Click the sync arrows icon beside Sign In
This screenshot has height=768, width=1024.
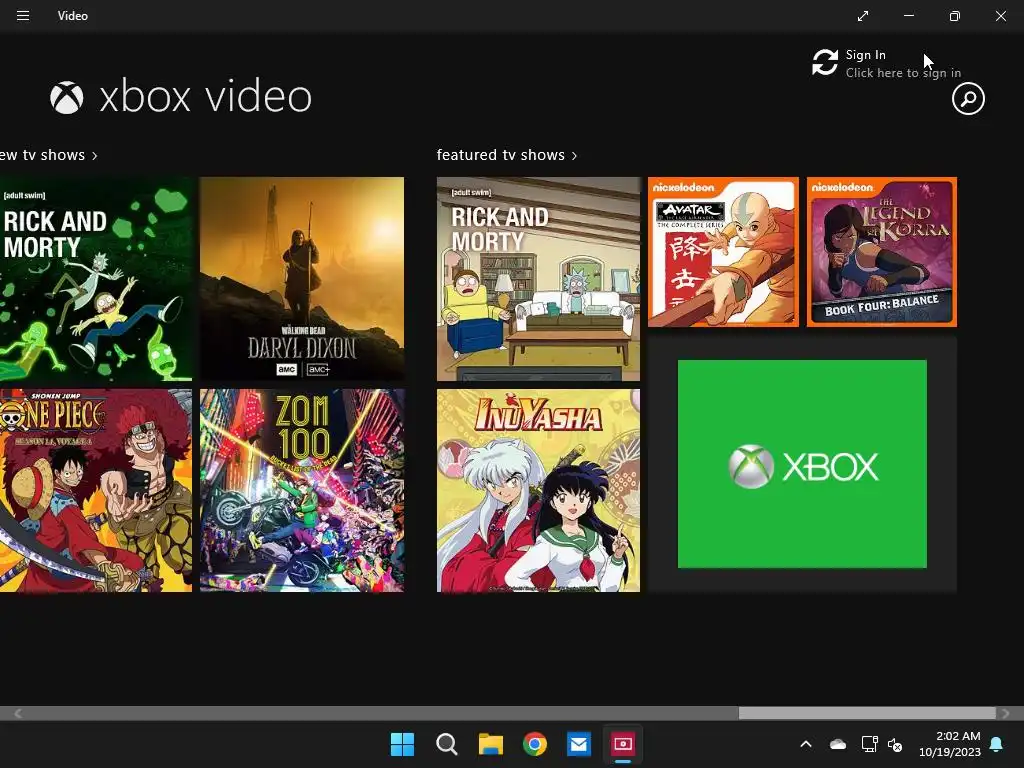[825, 63]
